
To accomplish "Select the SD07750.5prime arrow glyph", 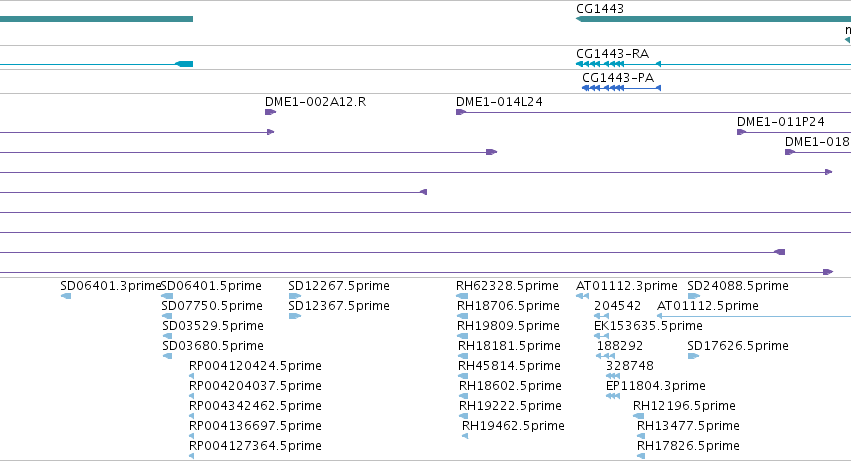I will tap(167, 316).
